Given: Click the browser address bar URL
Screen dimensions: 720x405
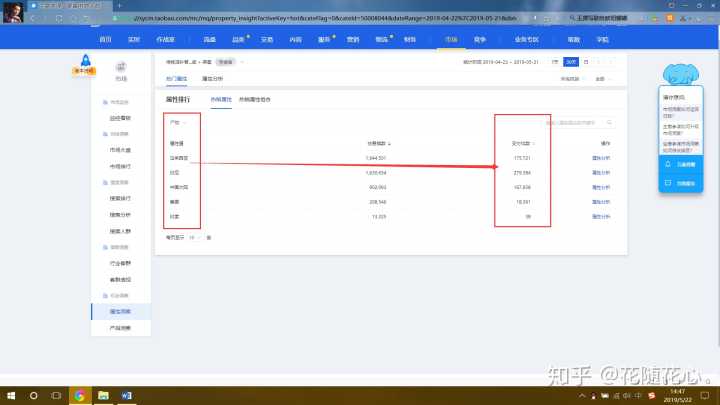Looking at the screenshot, I should 325,18.
